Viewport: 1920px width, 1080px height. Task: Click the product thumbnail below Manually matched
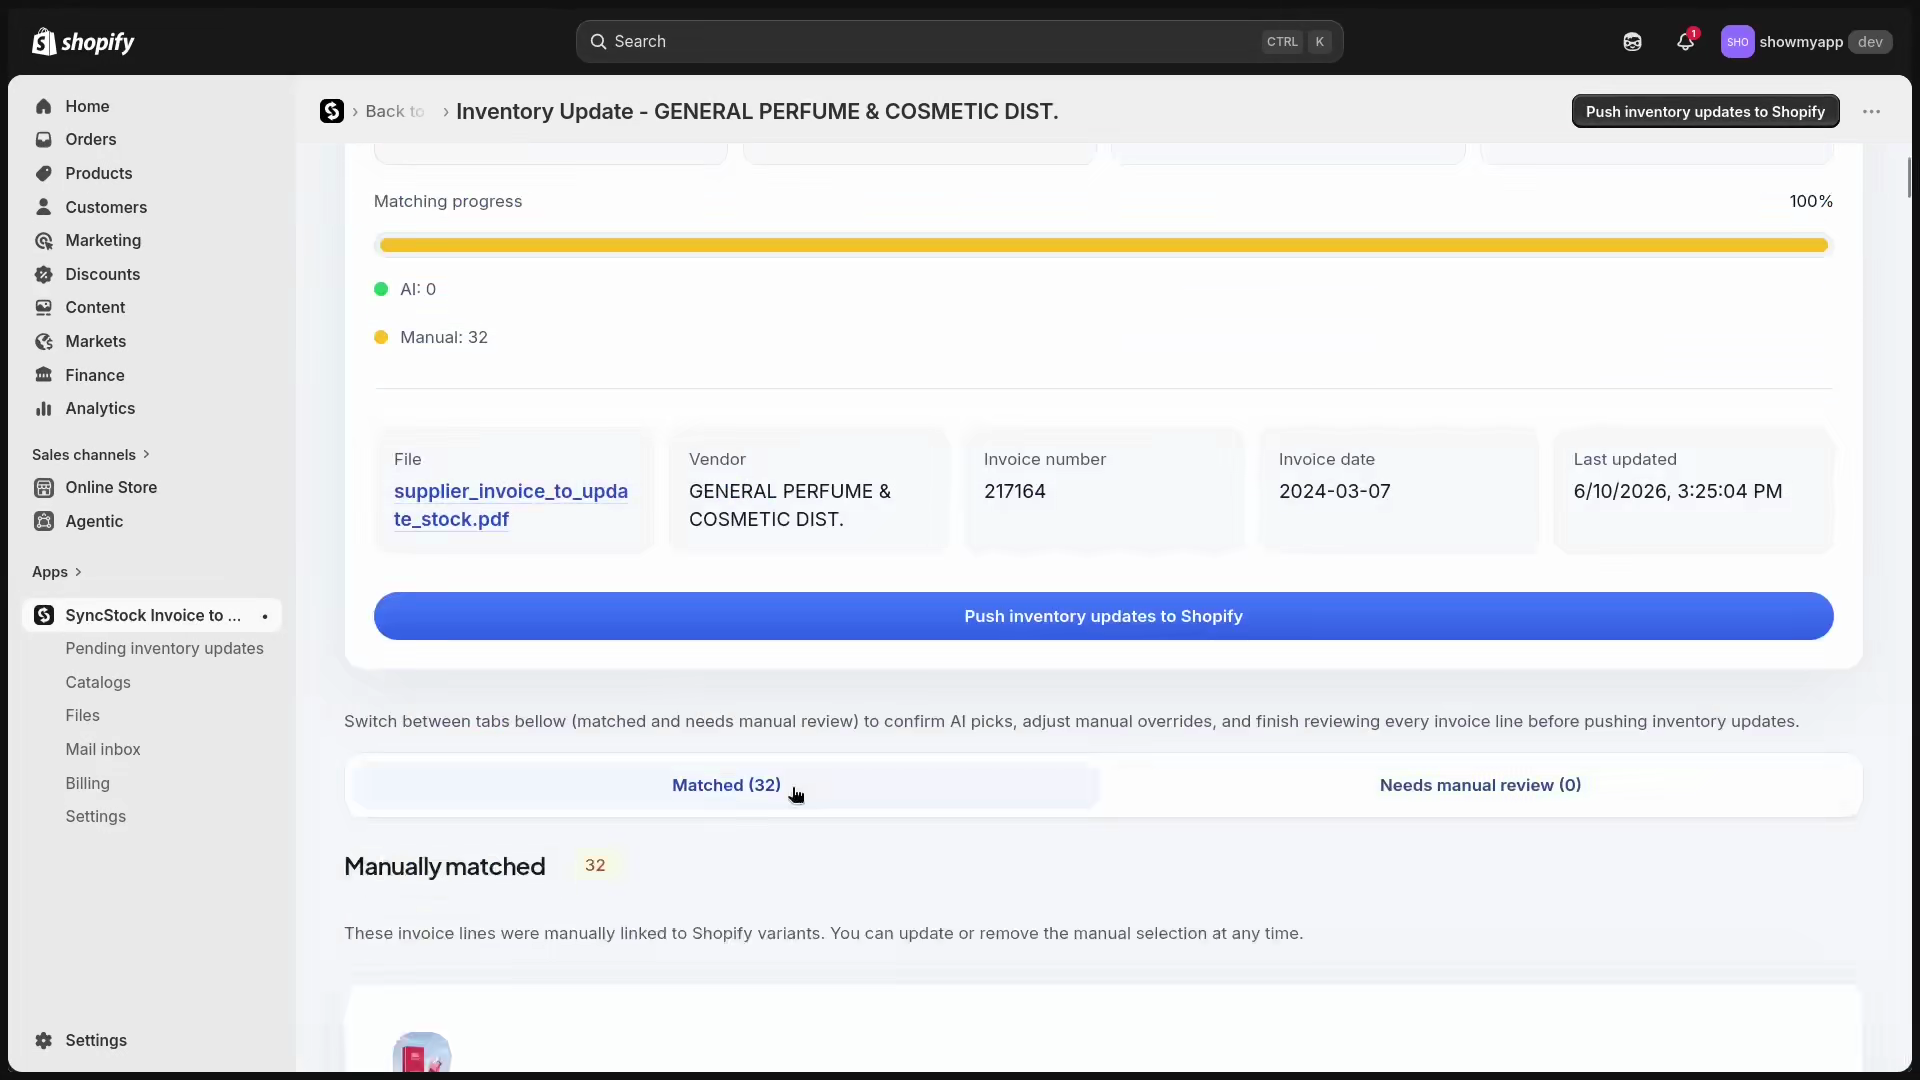tap(422, 1053)
